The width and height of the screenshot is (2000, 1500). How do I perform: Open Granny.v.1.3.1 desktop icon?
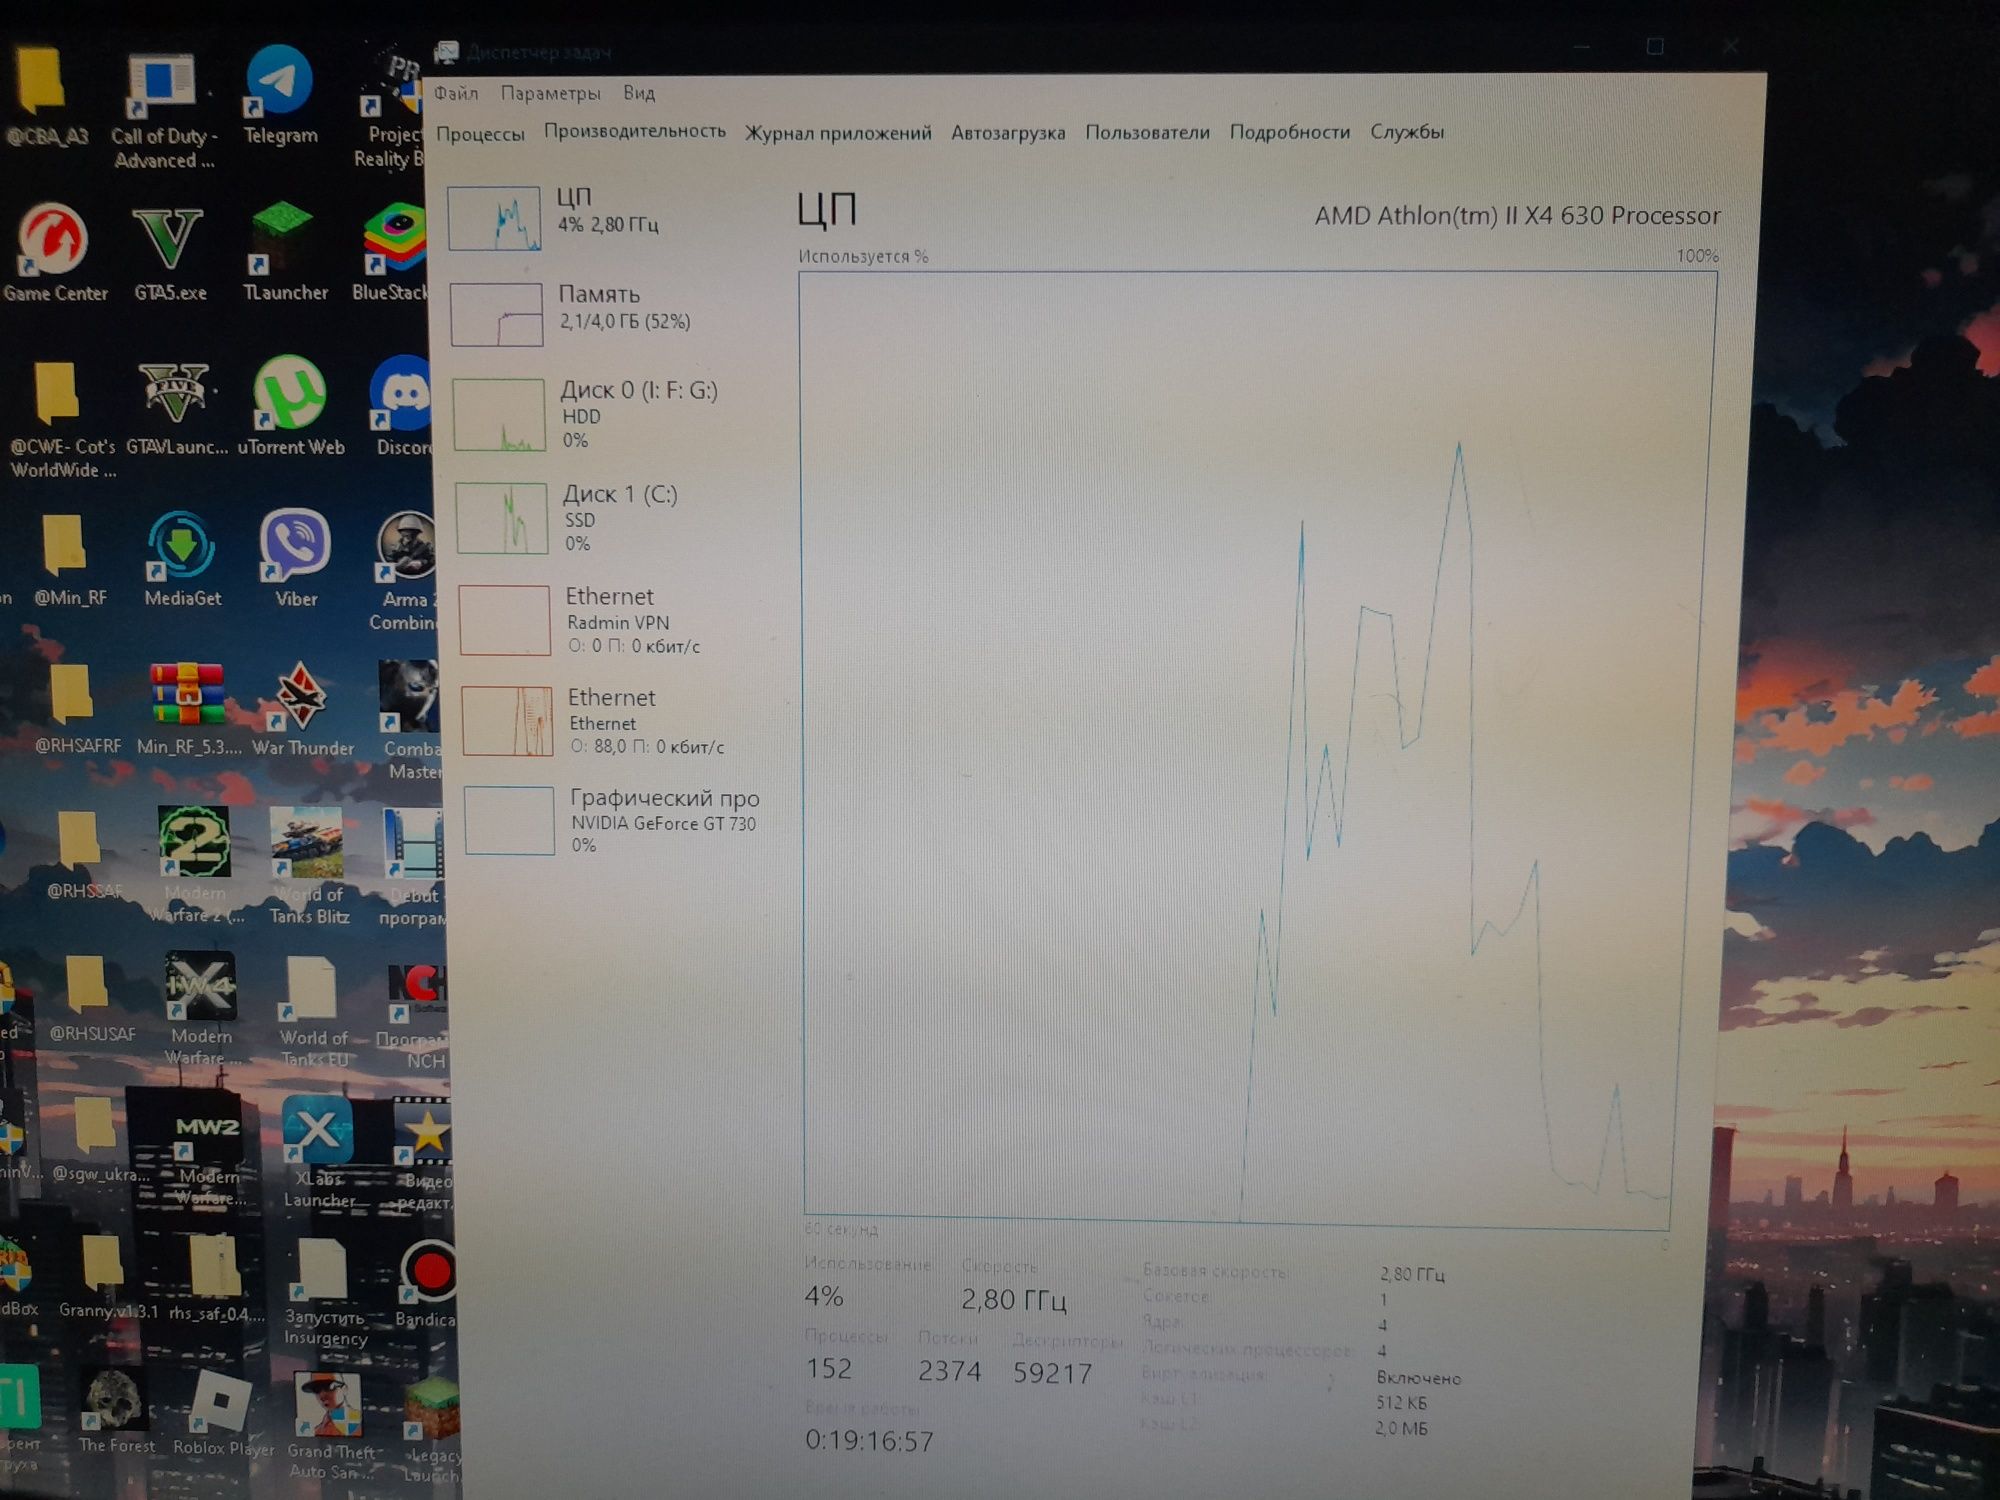(x=106, y=1277)
